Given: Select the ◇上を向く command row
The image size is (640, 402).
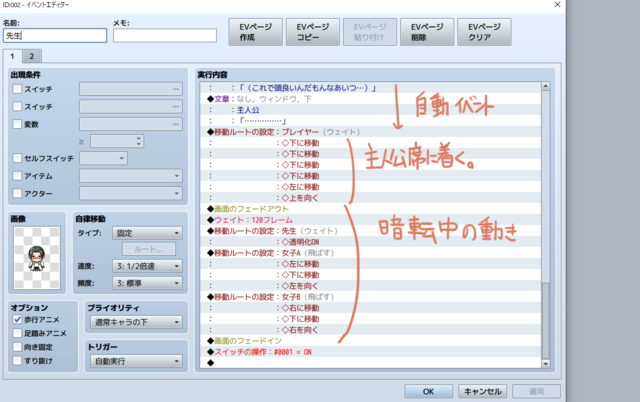Looking at the screenshot, I should [370, 198].
